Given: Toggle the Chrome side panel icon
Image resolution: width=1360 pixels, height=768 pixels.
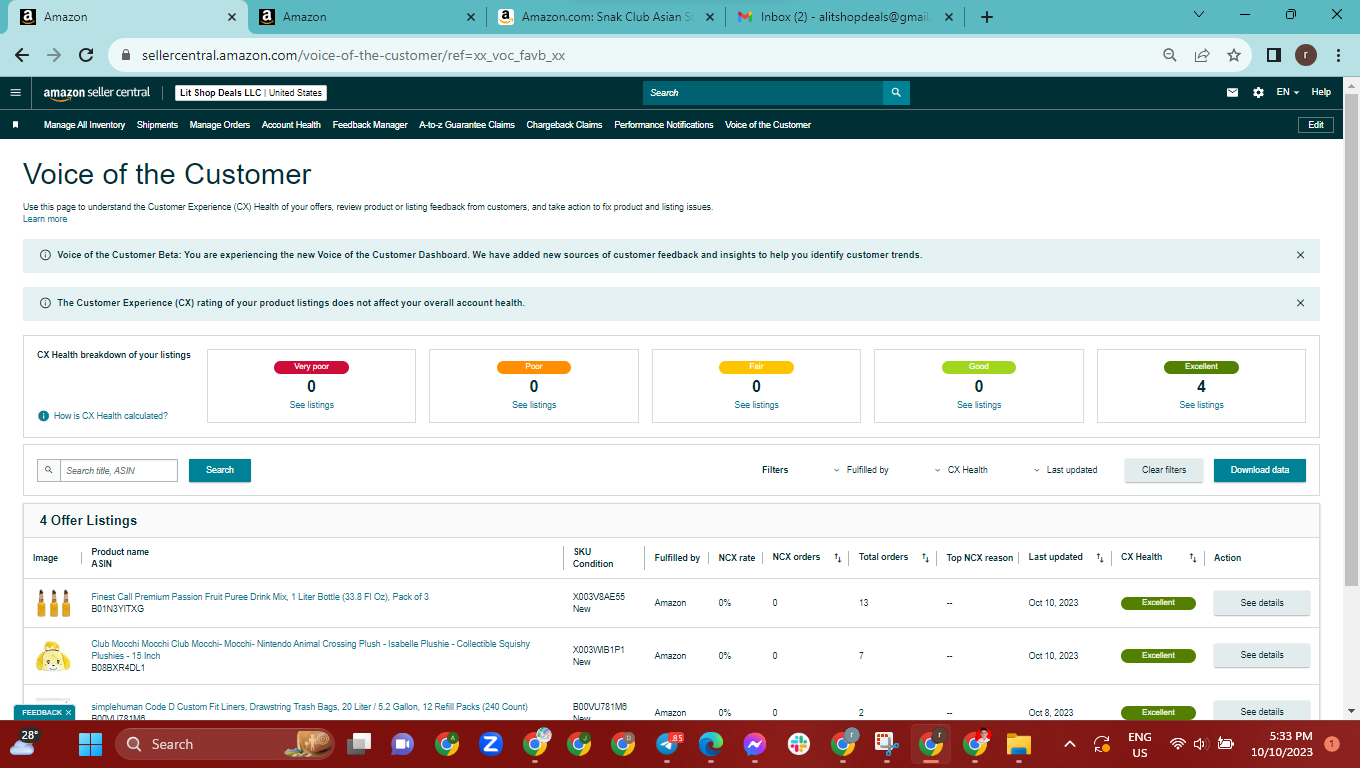Looking at the screenshot, I should point(1274,55).
